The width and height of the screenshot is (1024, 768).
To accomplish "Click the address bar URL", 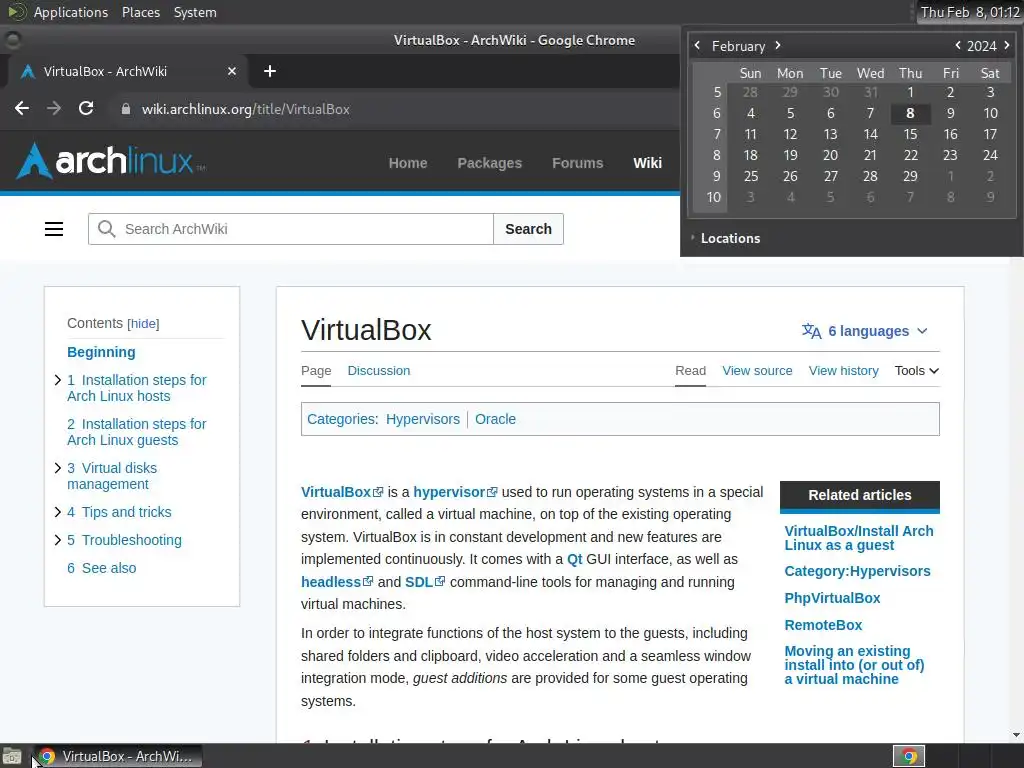I will pos(246,109).
